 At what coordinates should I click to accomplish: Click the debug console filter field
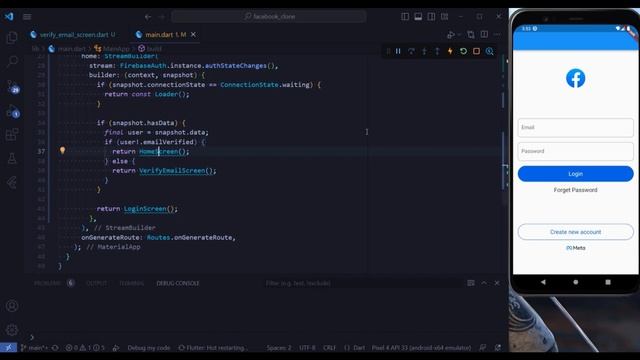pyautogui.click(x=361, y=283)
